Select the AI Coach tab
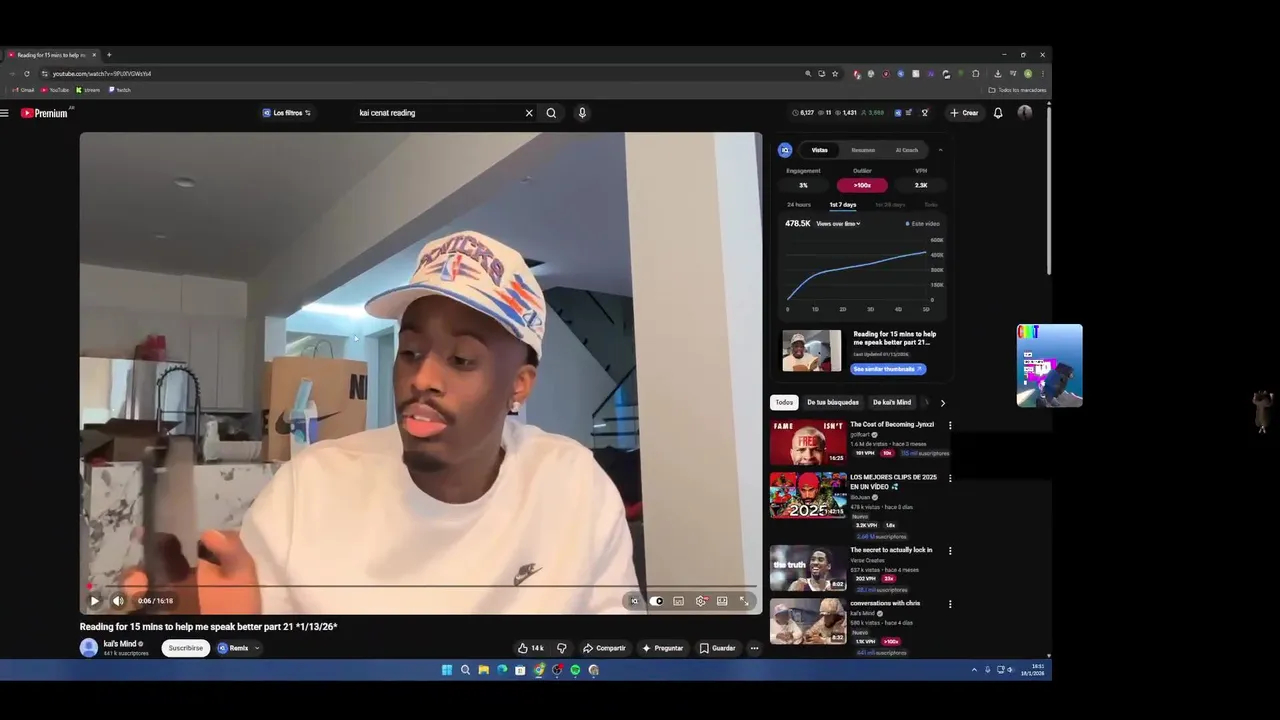Viewport: 1280px width, 720px height. click(907, 150)
